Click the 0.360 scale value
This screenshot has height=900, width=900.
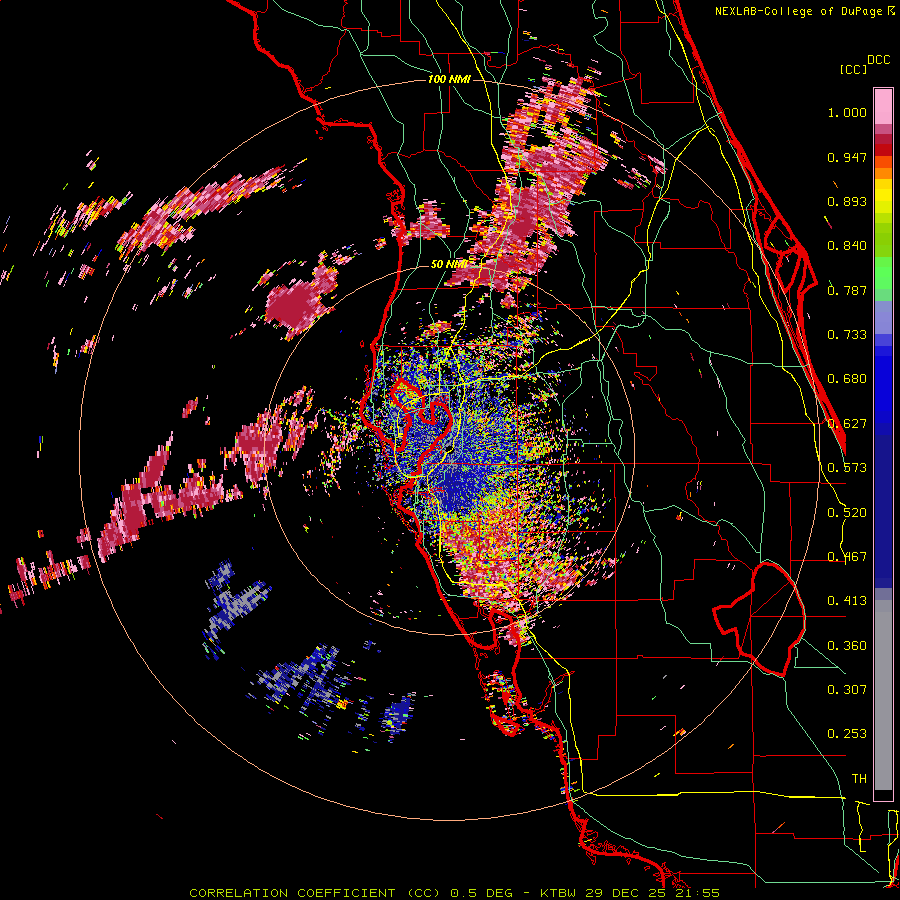click(847, 646)
